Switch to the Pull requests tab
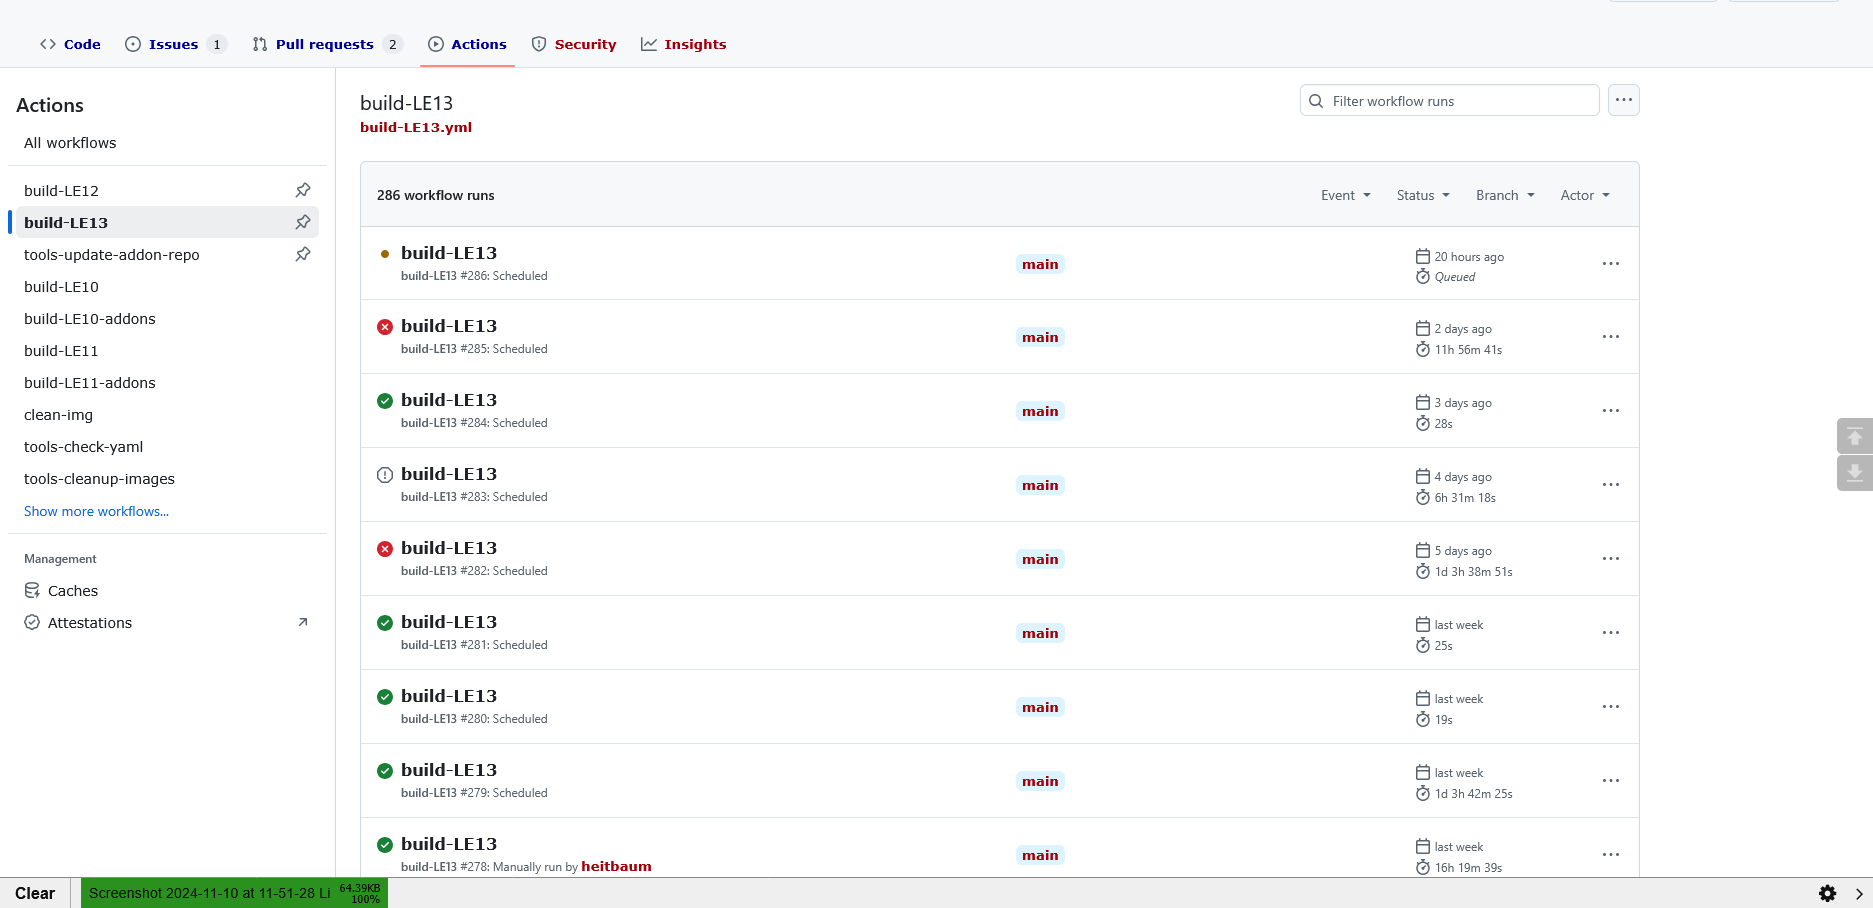Screen dimensions: 1873x908 [324, 44]
